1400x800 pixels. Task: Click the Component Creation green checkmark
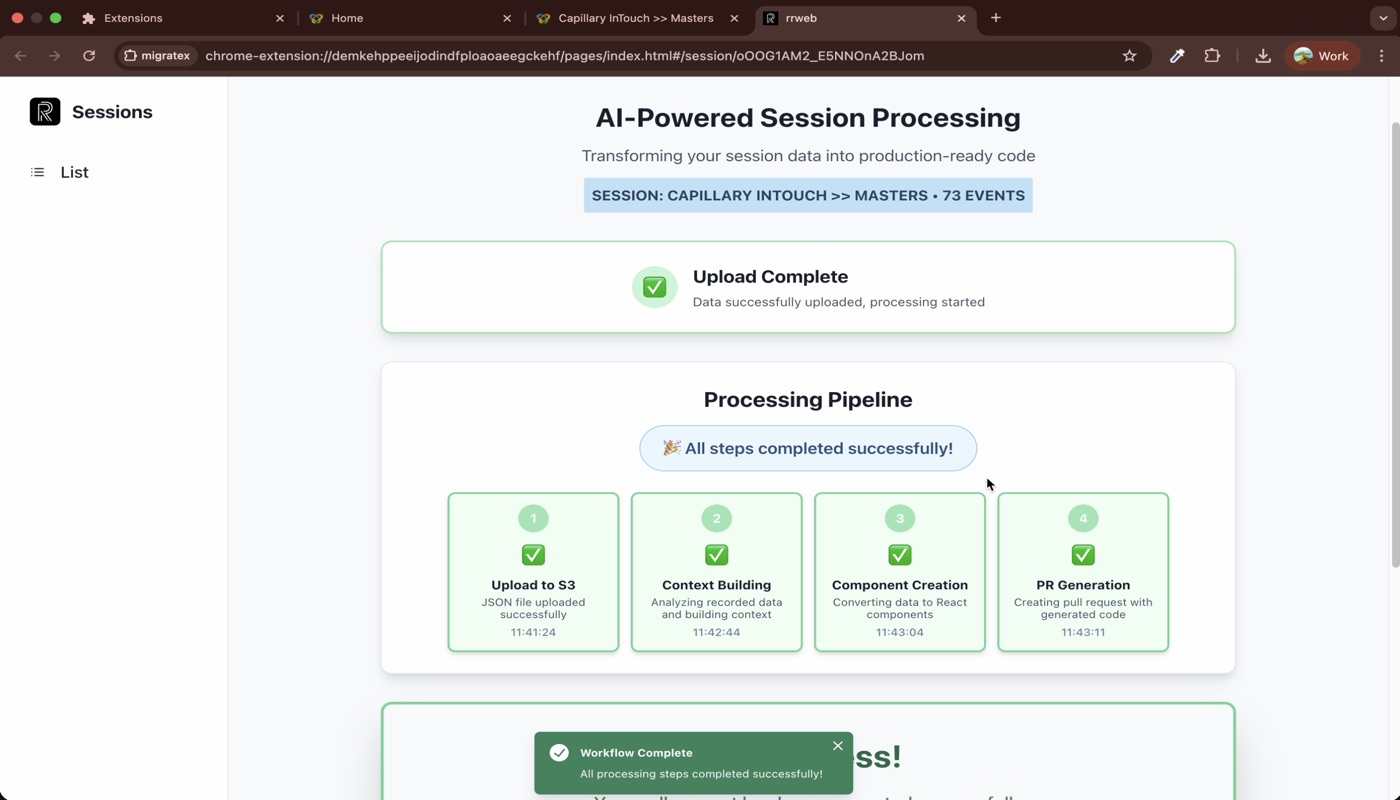tap(900, 555)
